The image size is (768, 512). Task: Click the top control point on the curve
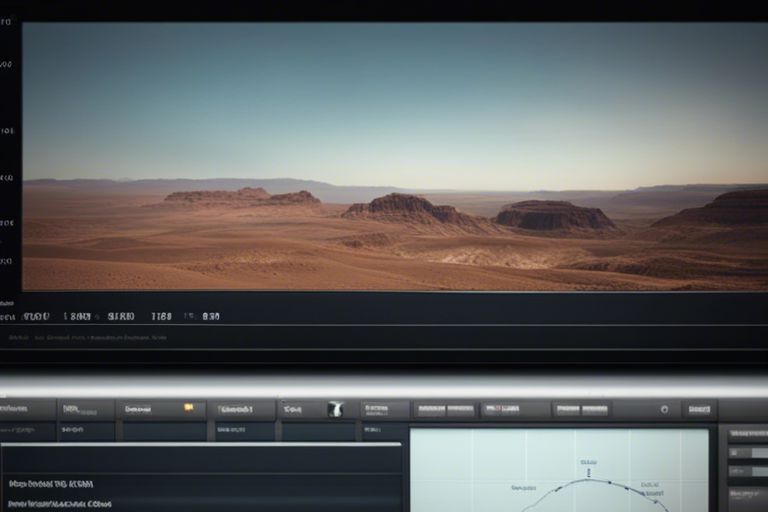pos(587,480)
